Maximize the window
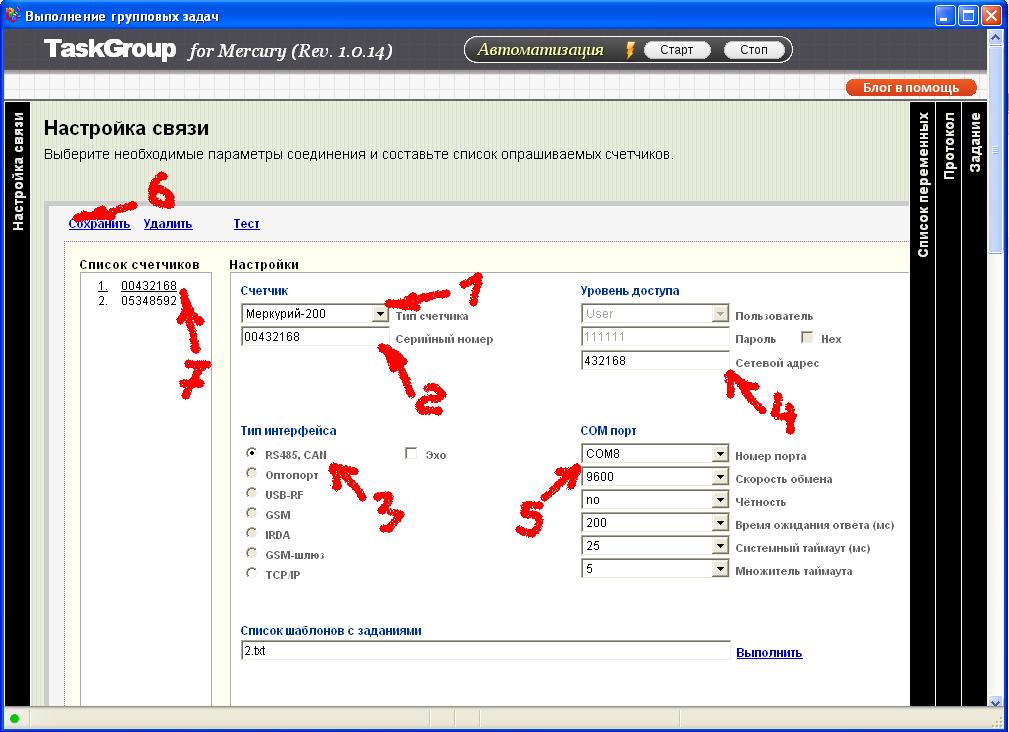The height and width of the screenshot is (732, 1009). (968, 15)
